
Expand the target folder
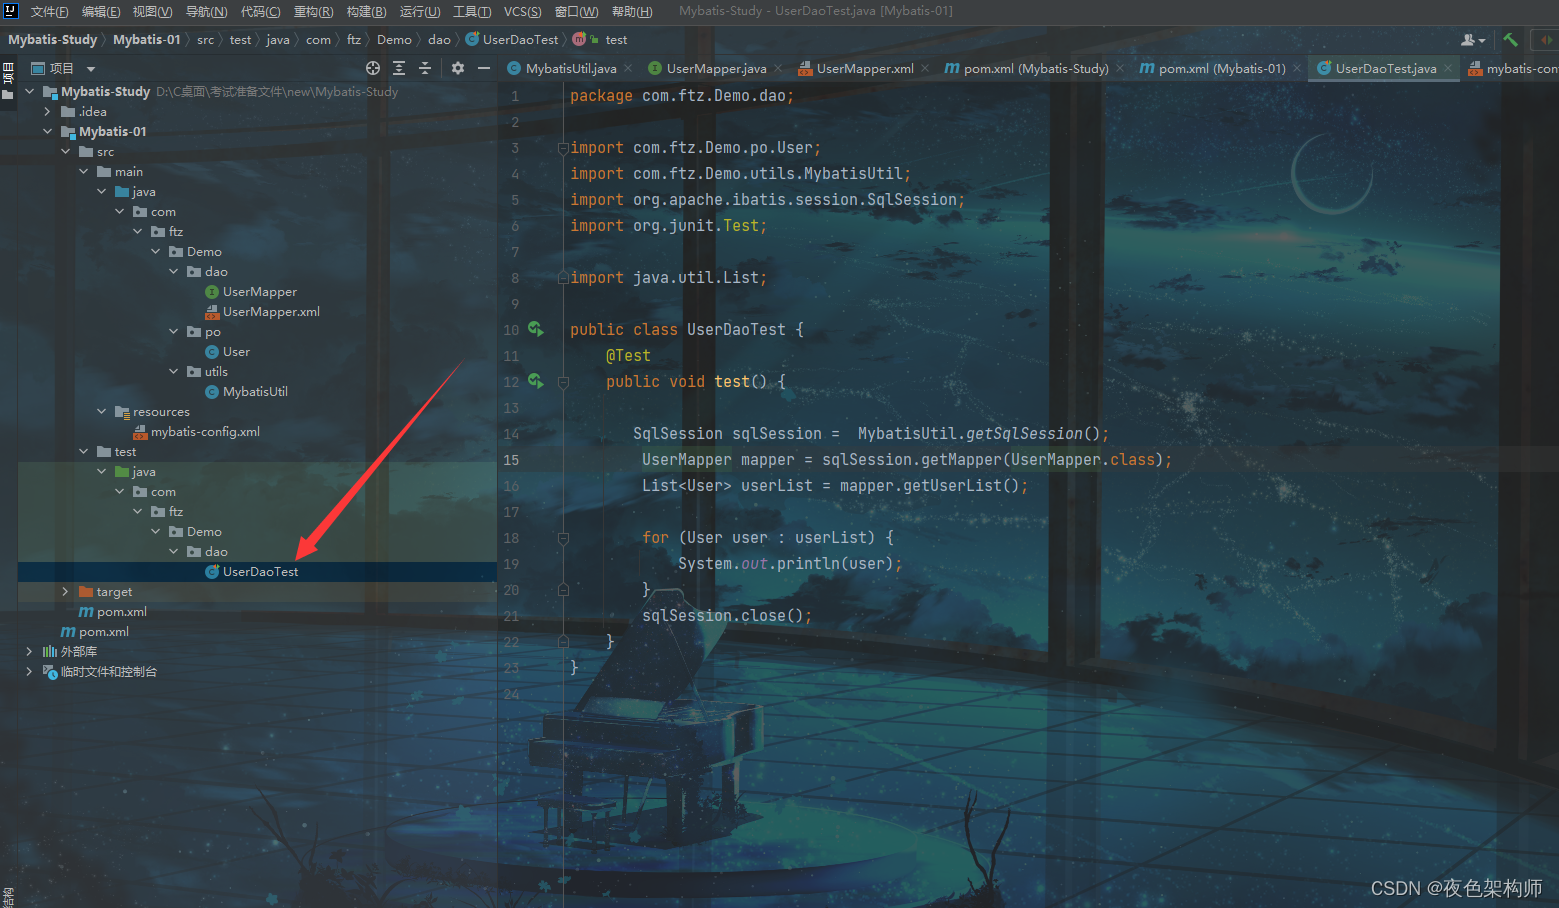(x=65, y=592)
